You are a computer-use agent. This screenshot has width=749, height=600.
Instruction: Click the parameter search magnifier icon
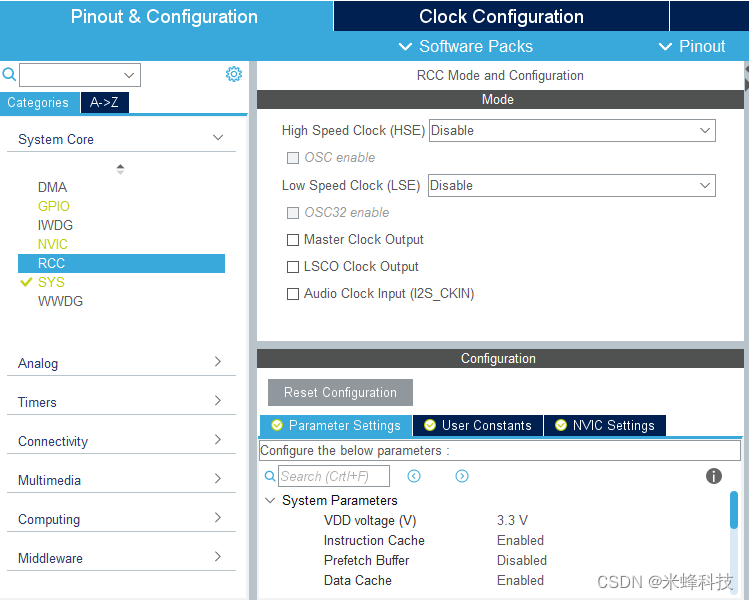pyautogui.click(x=270, y=476)
